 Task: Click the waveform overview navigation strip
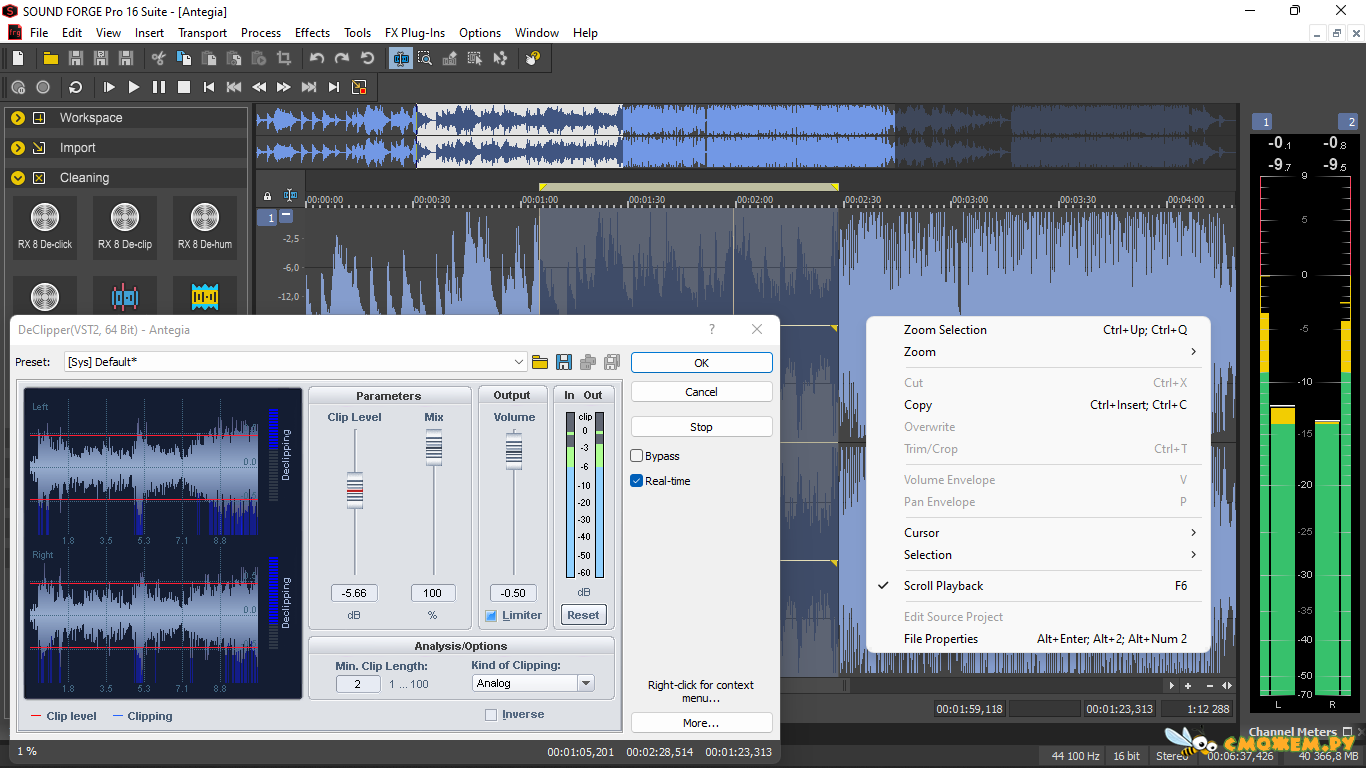click(746, 136)
